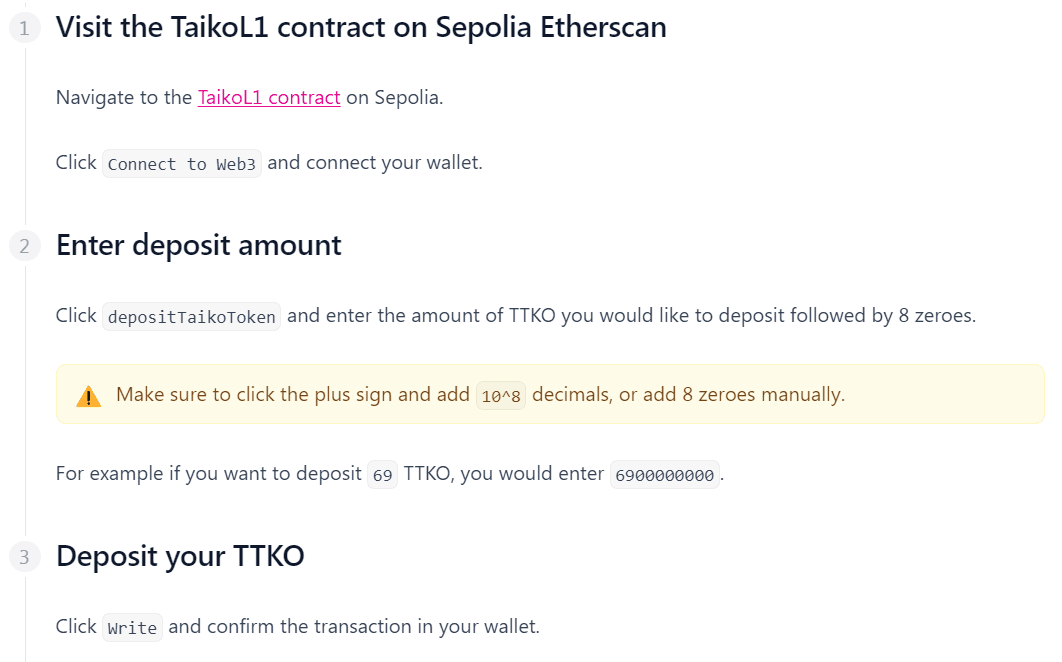Click the '69' inline code value

tap(383, 475)
